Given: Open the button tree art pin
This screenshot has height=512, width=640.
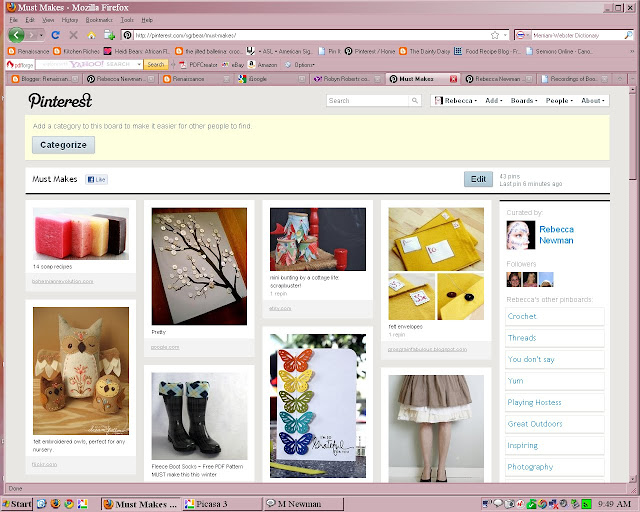Looking at the screenshot, I should (199, 266).
